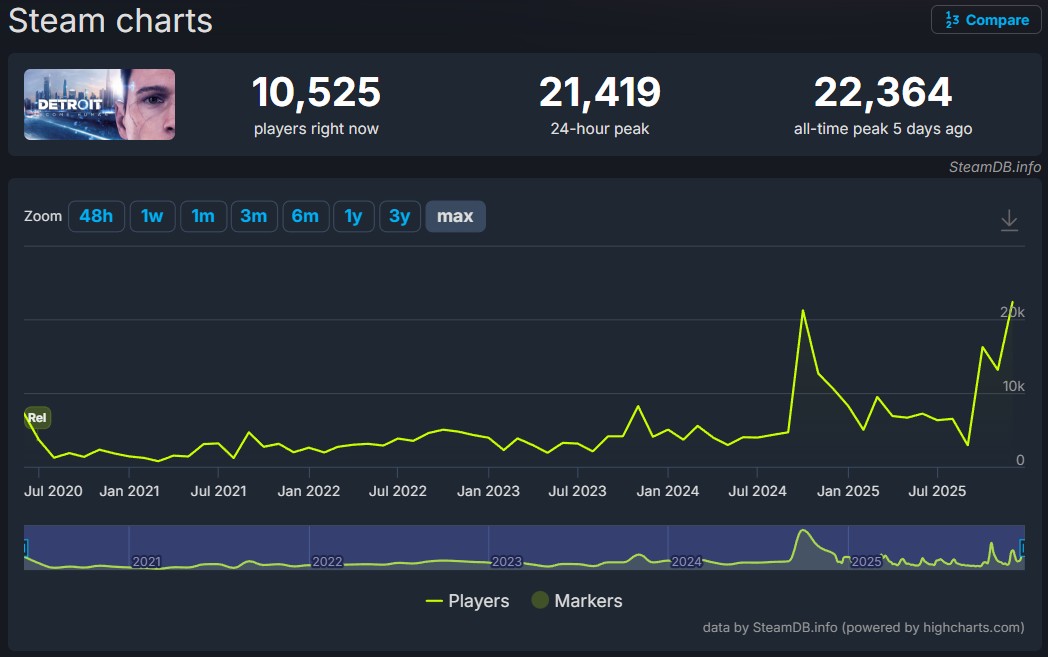Click the left navigator range handle
The height and width of the screenshot is (657, 1048).
click(25, 547)
